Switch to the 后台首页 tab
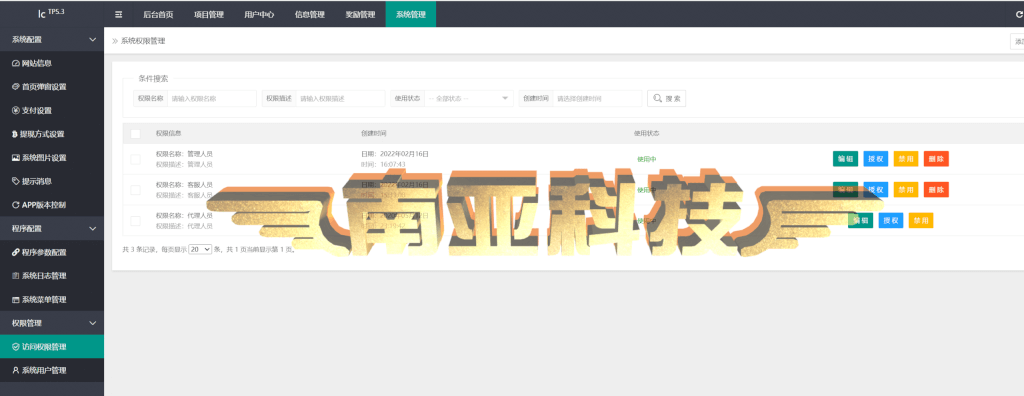1024x396 pixels. pyautogui.click(x=158, y=14)
